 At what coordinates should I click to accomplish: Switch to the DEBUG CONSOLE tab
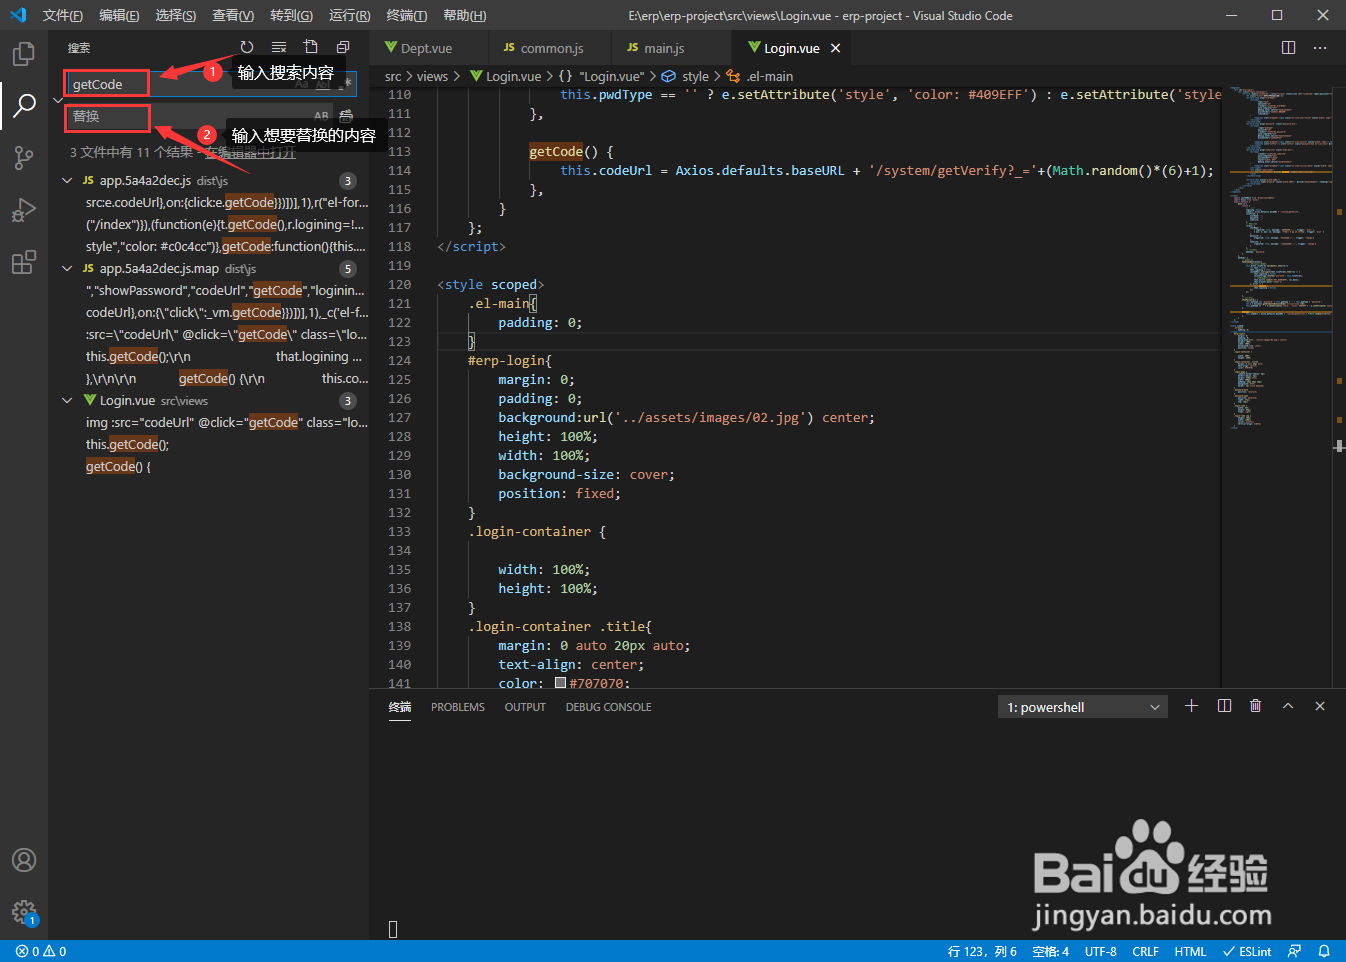(x=608, y=707)
